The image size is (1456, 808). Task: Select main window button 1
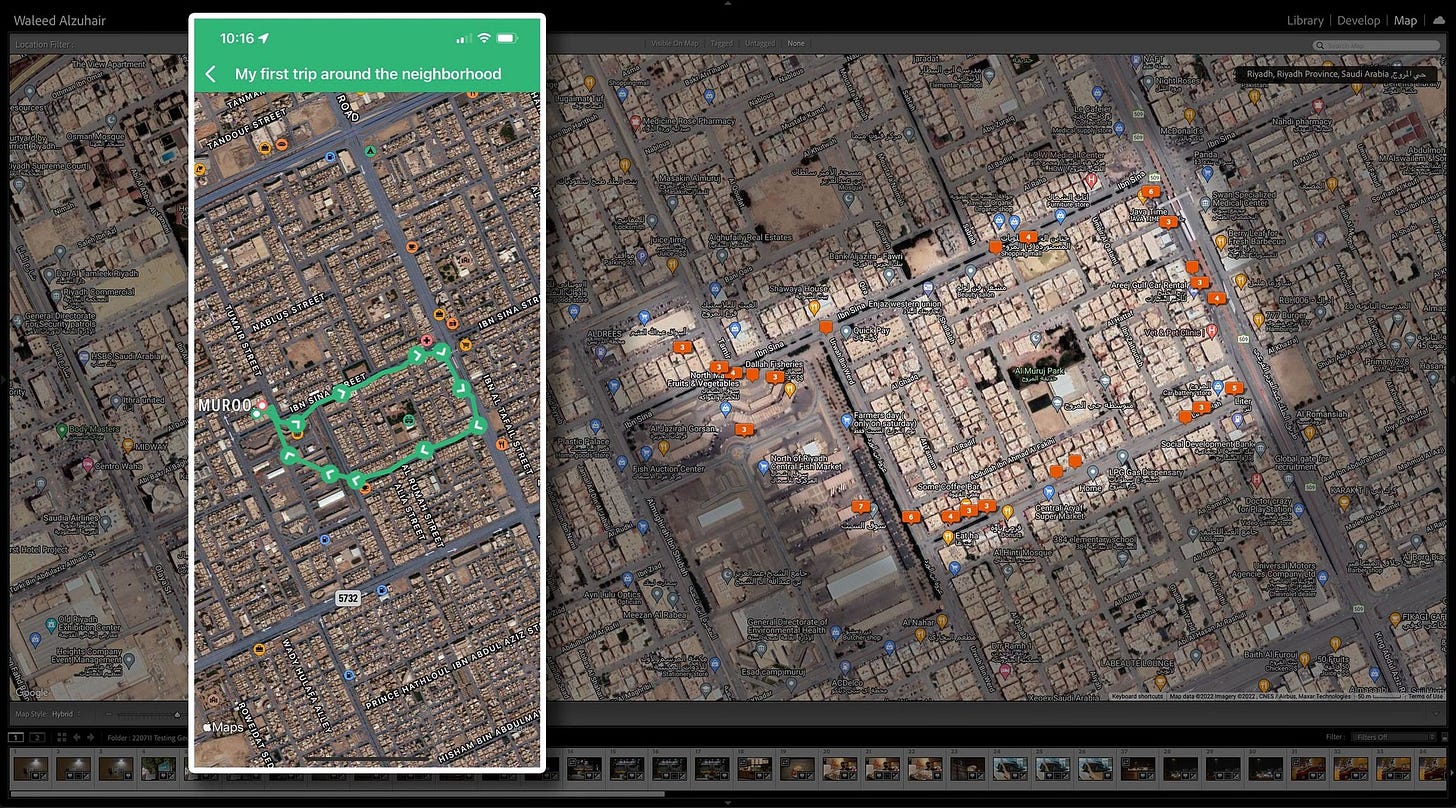[x=16, y=737]
